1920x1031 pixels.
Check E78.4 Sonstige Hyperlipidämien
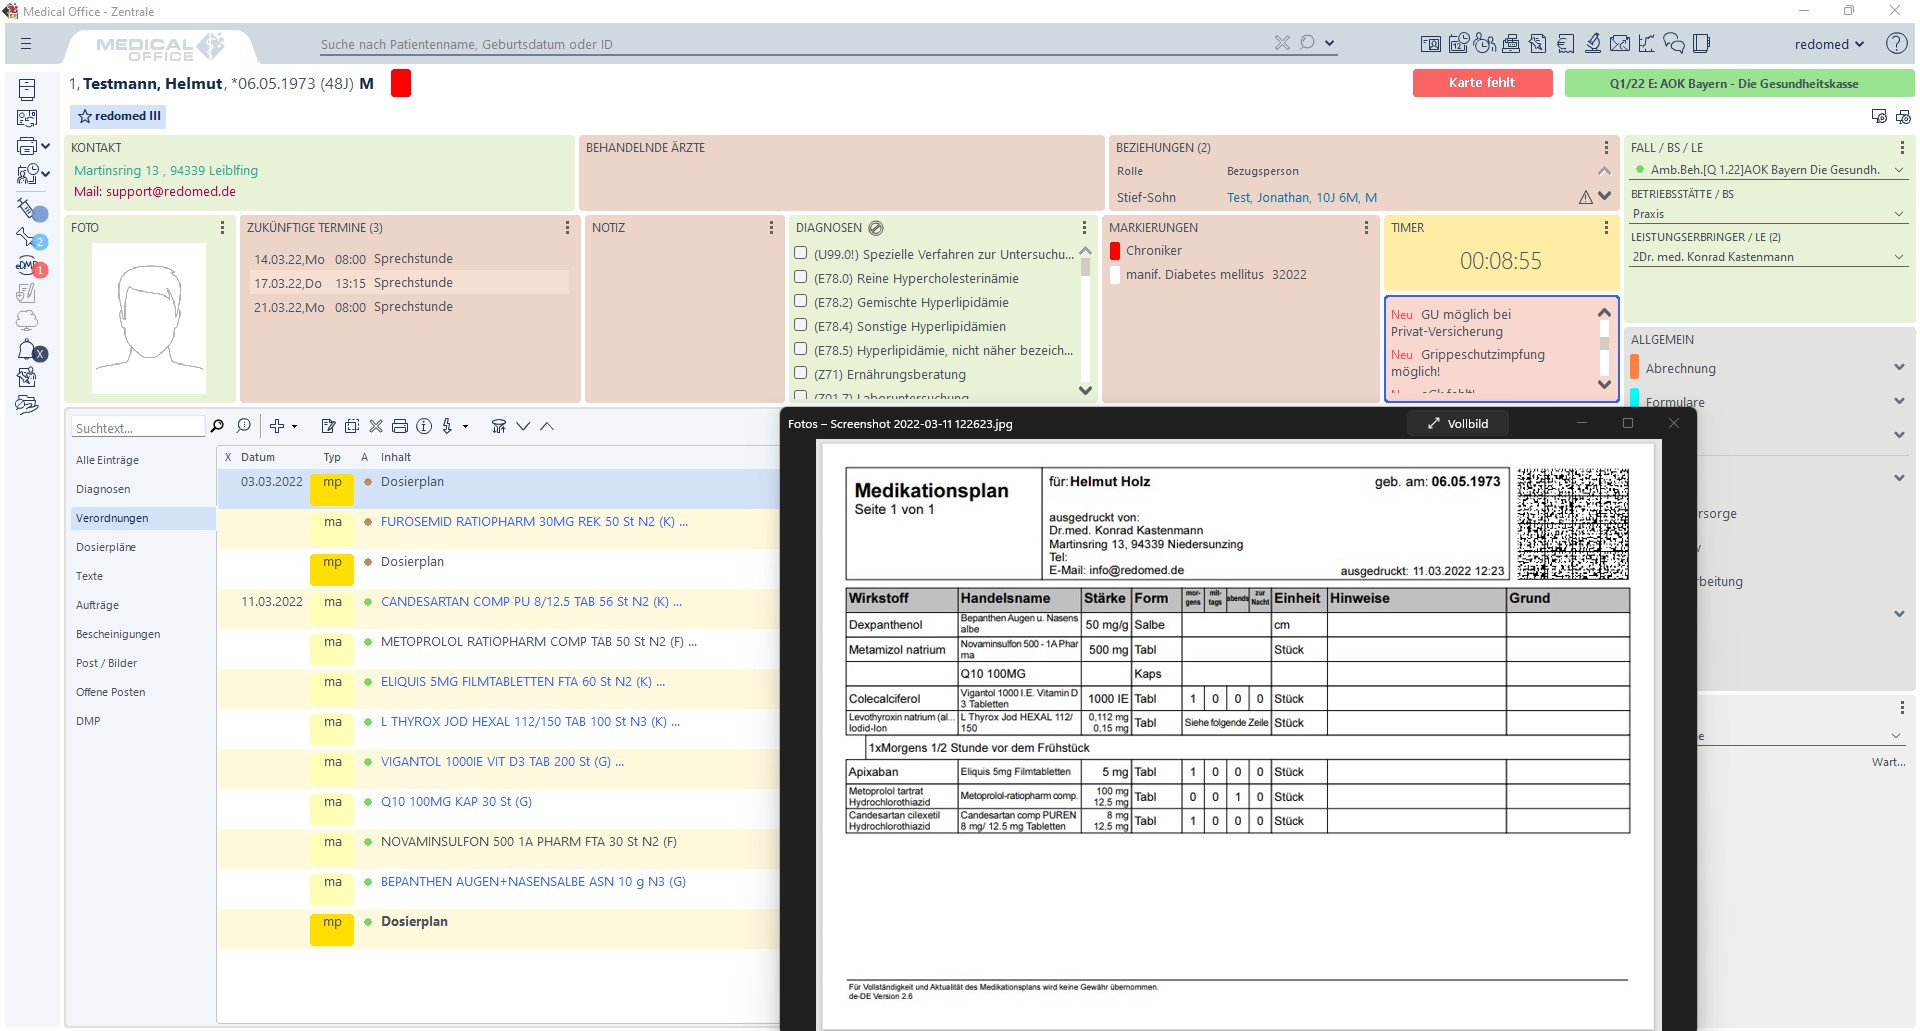(x=800, y=325)
